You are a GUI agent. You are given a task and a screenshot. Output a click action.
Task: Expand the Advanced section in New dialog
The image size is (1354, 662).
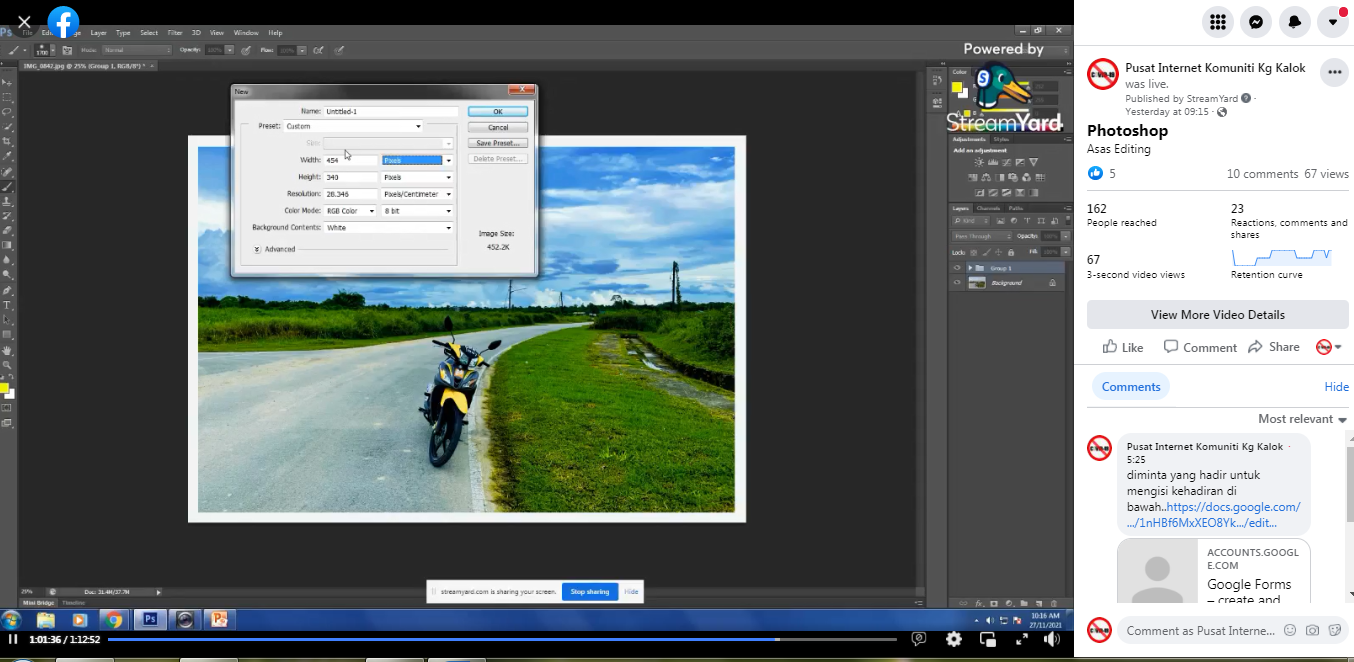(x=257, y=249)
